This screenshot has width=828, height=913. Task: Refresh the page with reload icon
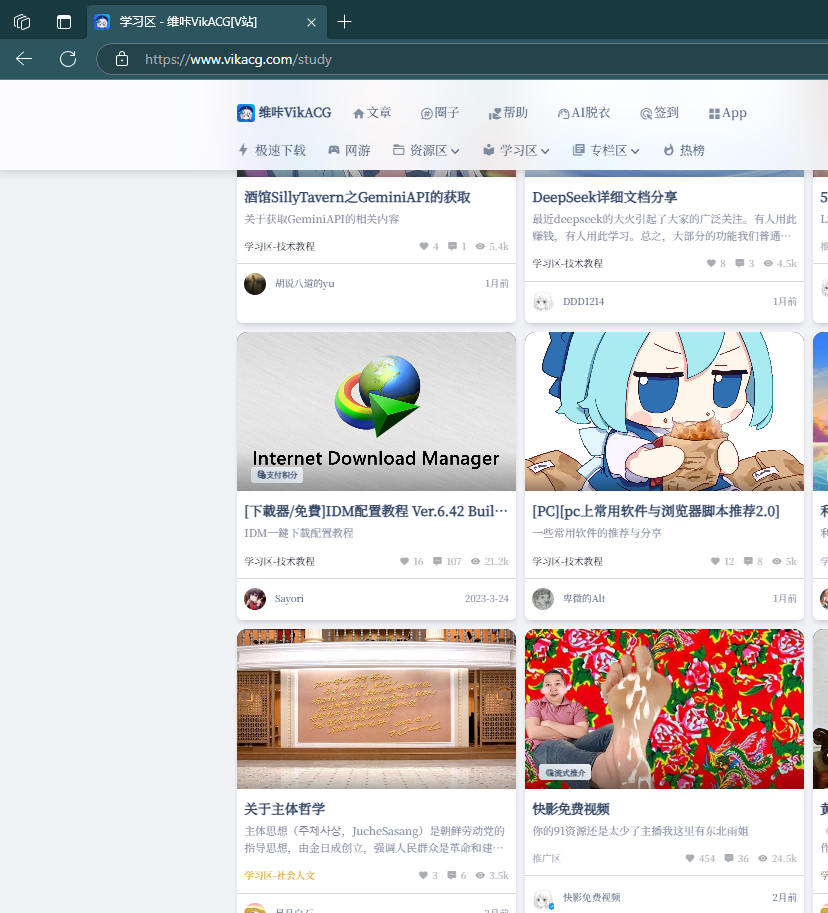point(68,59)
